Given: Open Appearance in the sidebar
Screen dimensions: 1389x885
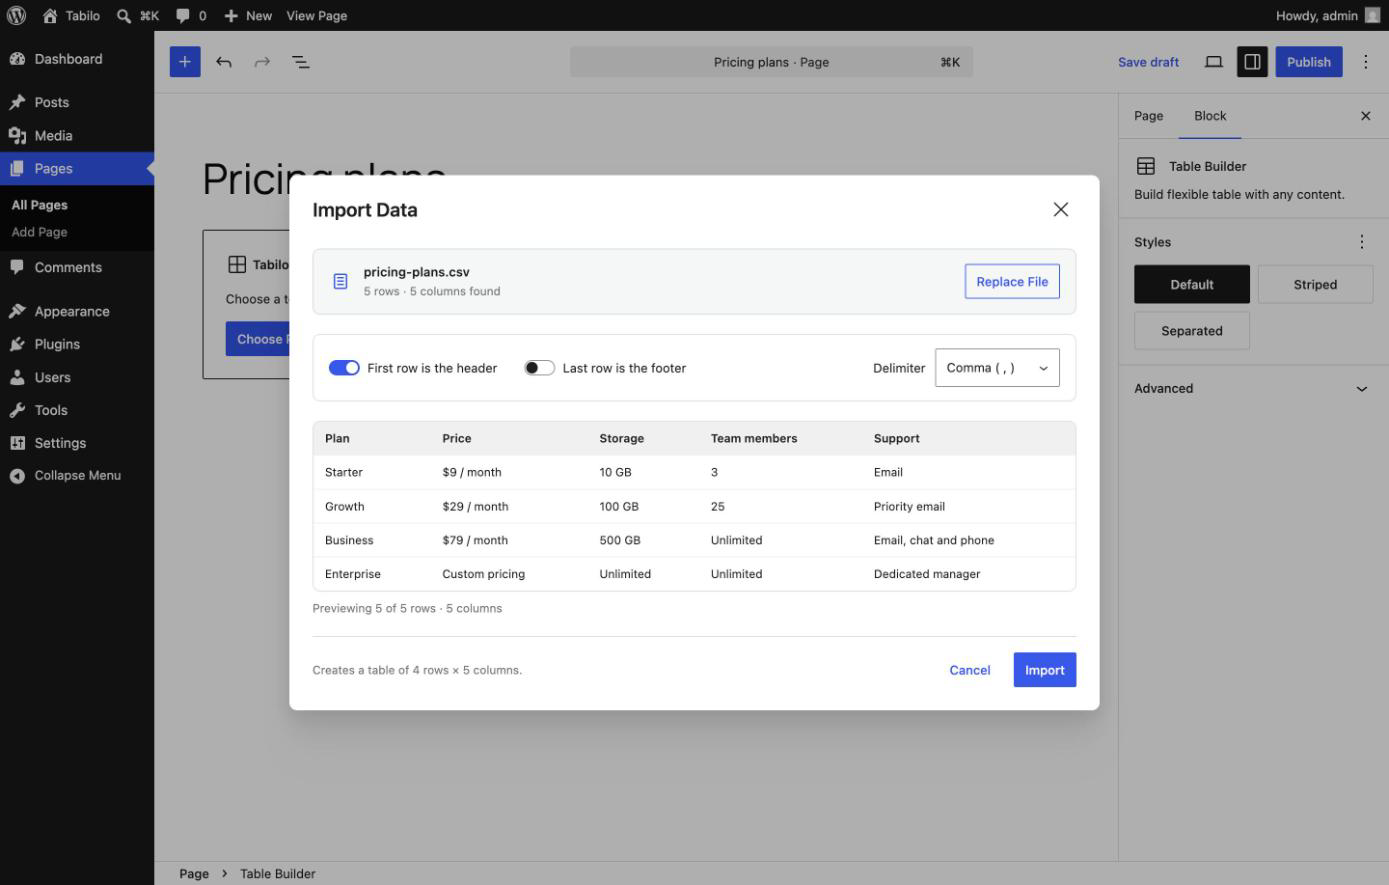Looking at the screenshot, I should click(x=77, y=311).
